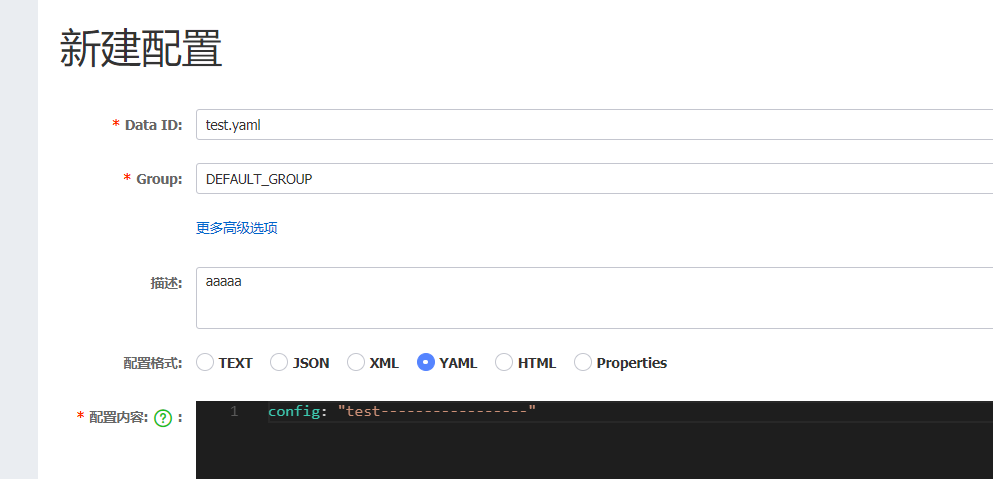Click the Data ID label
Viewport: 993px width, 479px height.
click(x=153, y=125)
